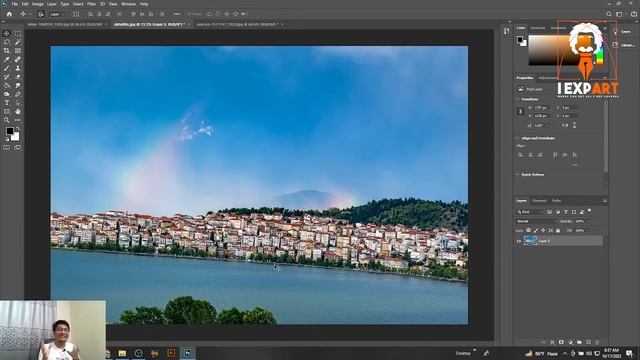640x360 pixels.
Task: Click the width field in Transform
Action: coord(542,108)
